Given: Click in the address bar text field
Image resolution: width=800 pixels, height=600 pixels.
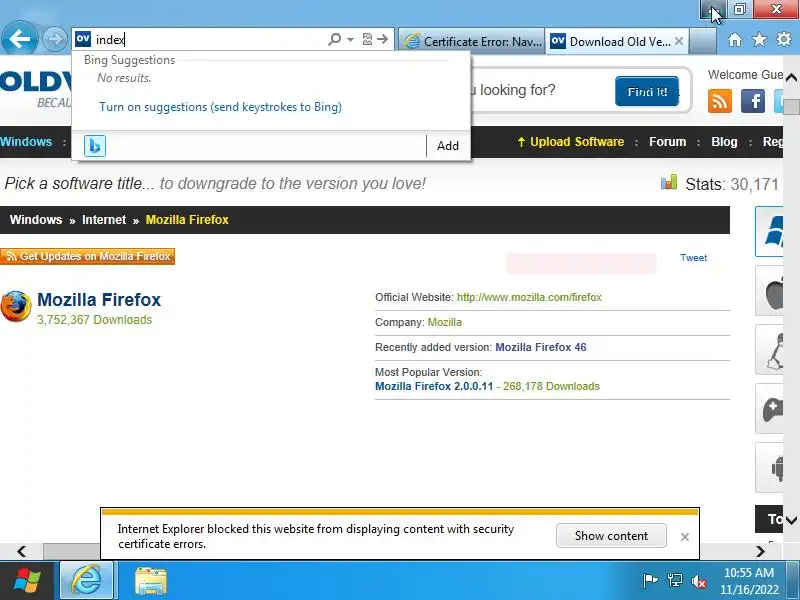Looking at the screenshot, I should coord(209,39).
